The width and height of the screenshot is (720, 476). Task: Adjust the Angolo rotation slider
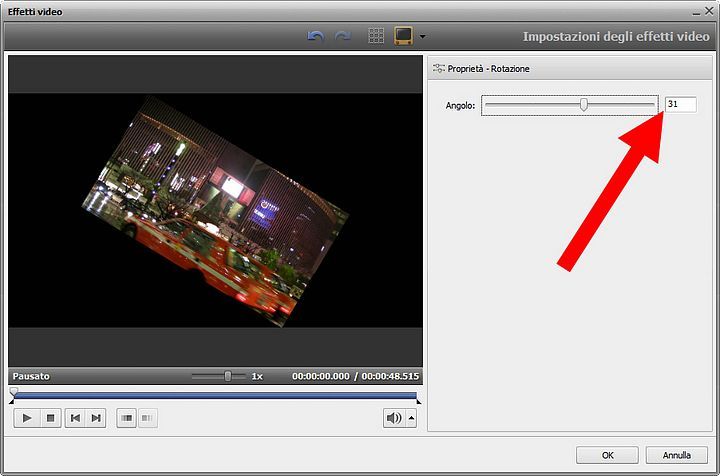point(583,105)
